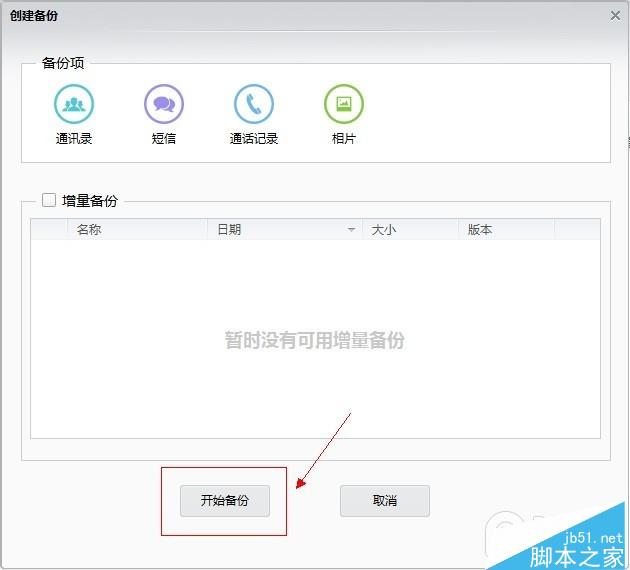The width and height of the screenshot is (630, 570).
Task: Select the 相片 photos backup icon
Action: (344, 104)
